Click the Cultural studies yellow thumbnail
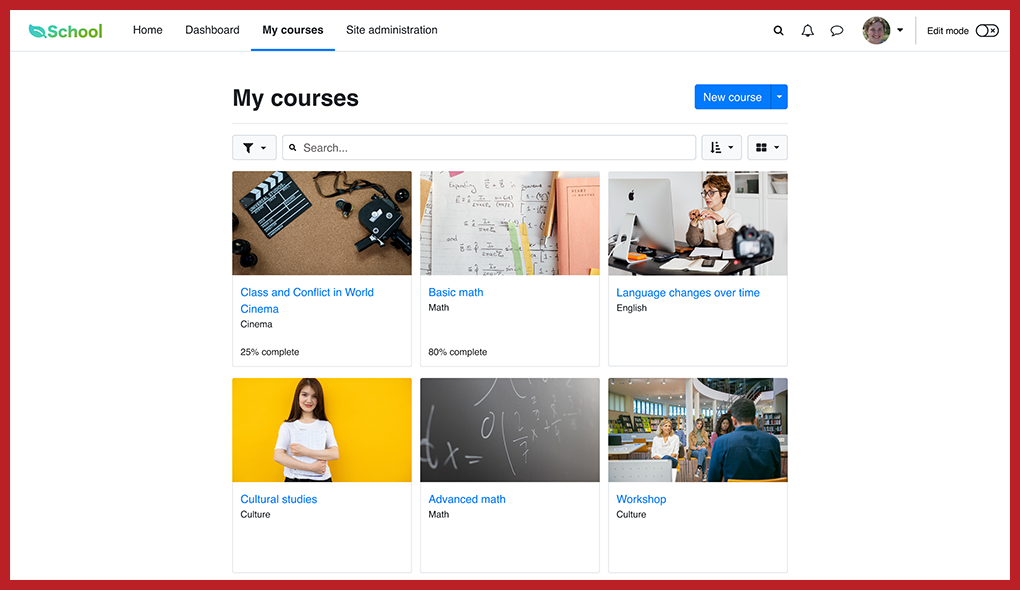Screen dimensions: 1020x590 [x=322, y=430]
